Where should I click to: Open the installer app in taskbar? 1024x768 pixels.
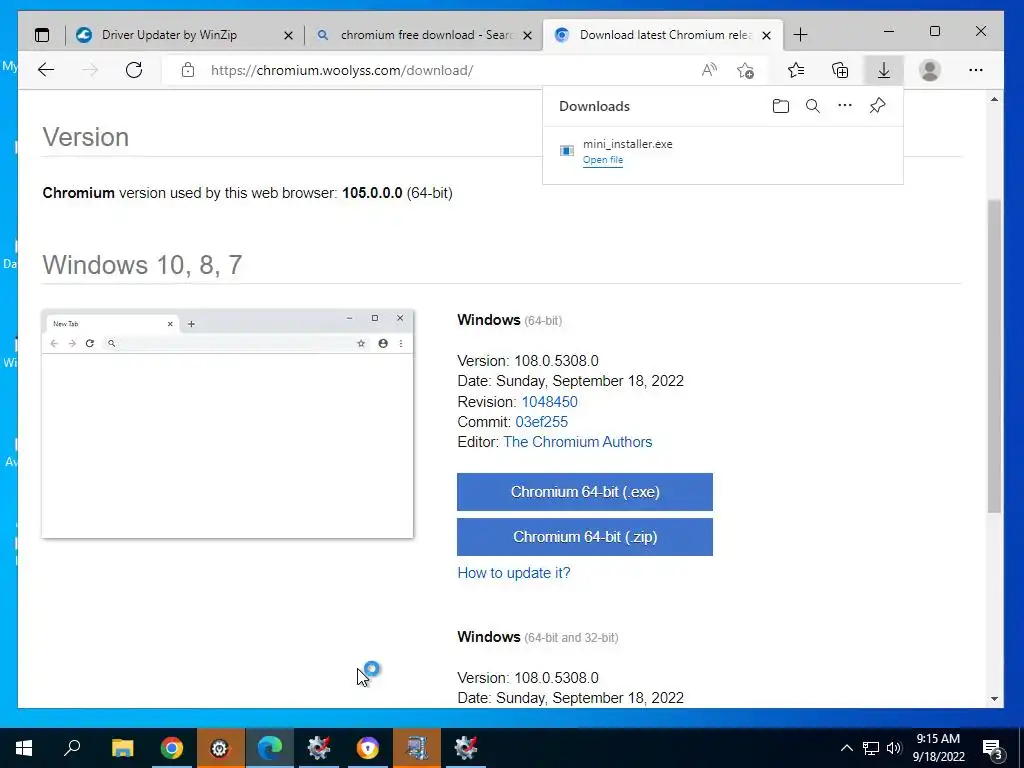click(x=417, y=748)
